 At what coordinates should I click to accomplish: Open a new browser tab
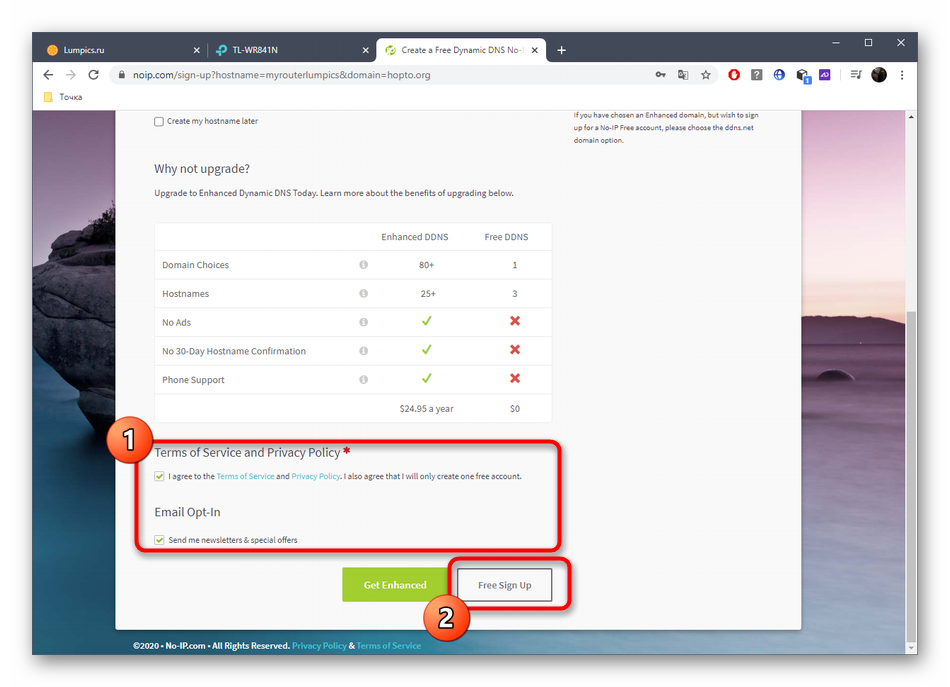pyautogui.click(x=562, y=50)
